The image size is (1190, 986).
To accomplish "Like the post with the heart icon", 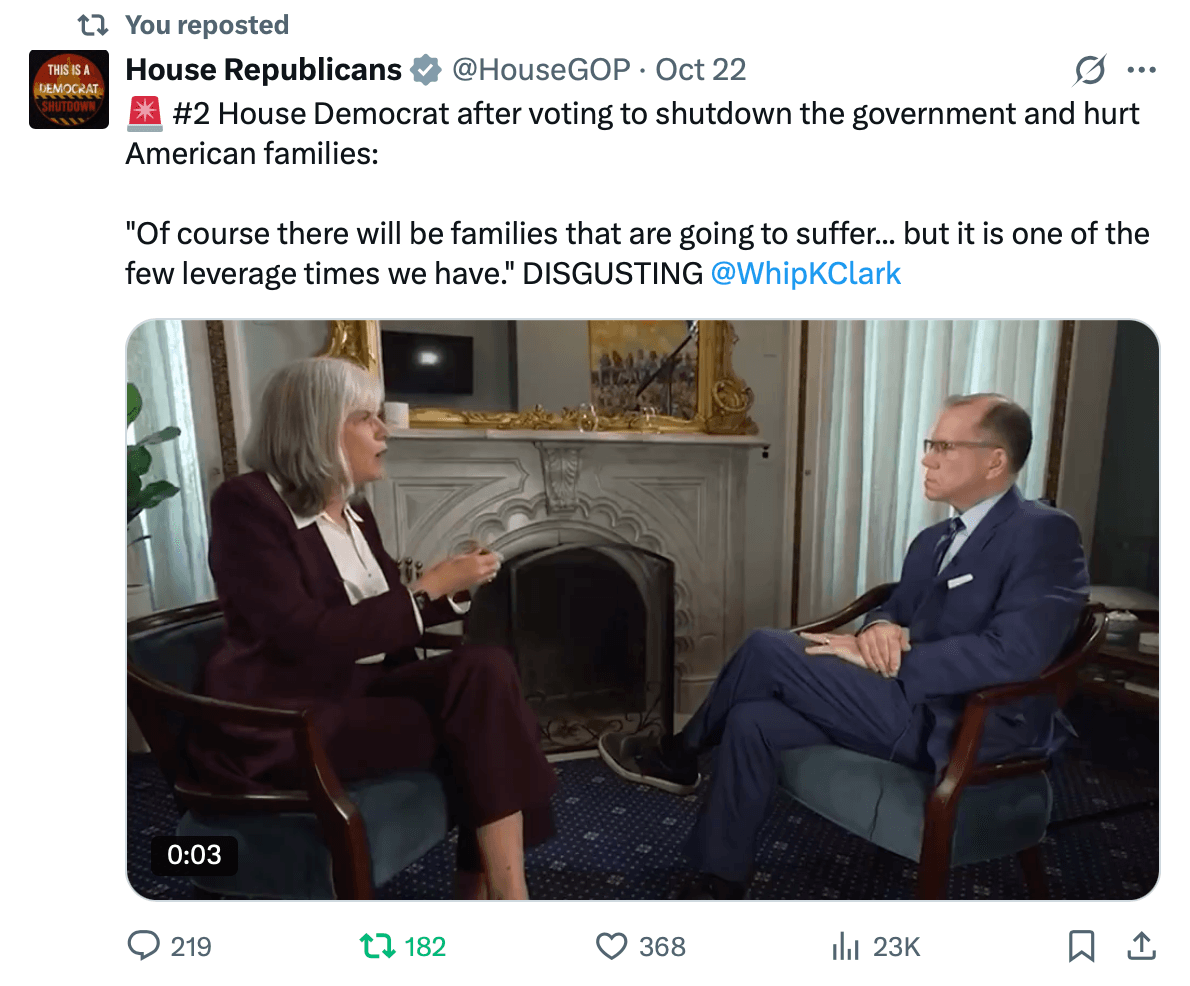I will click(x=610, y=946).
